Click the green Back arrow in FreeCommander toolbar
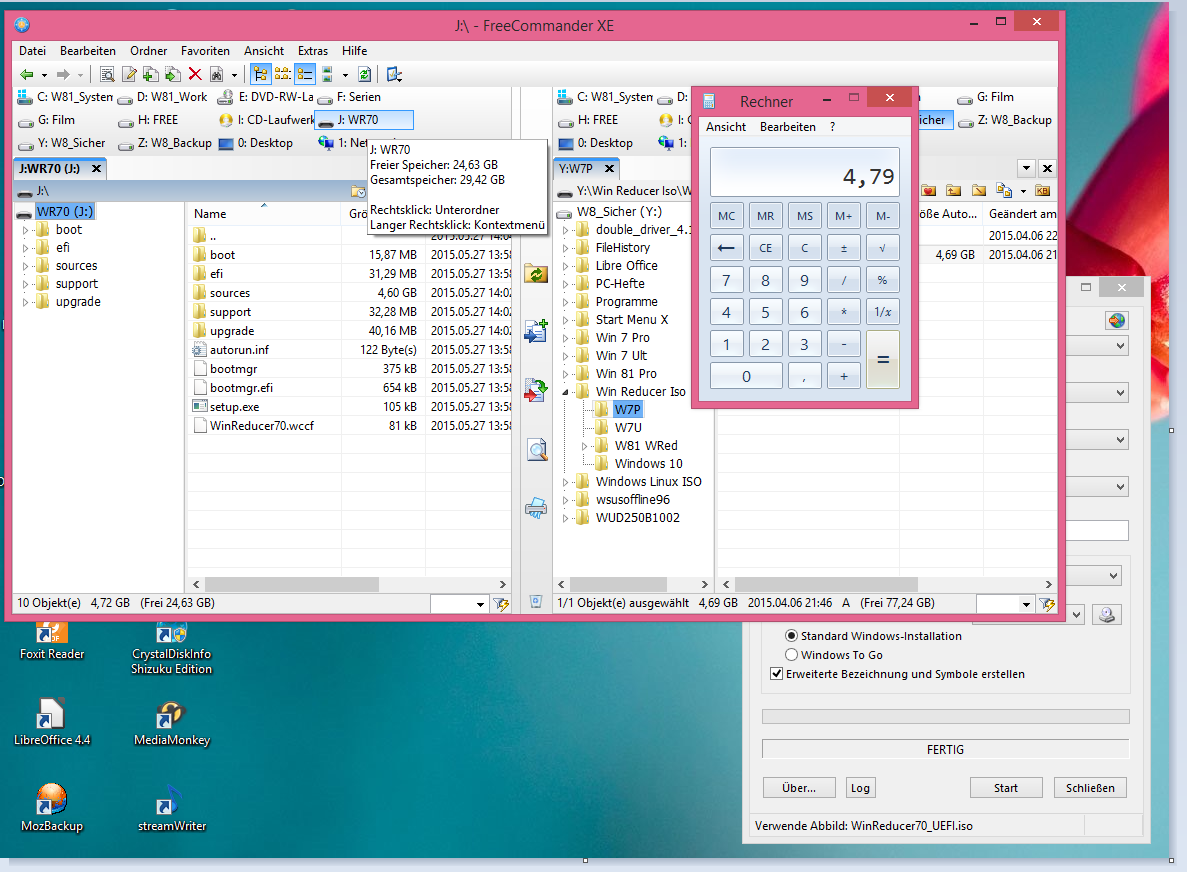Viewport: 1187px width, 872px height. (27, 74)
